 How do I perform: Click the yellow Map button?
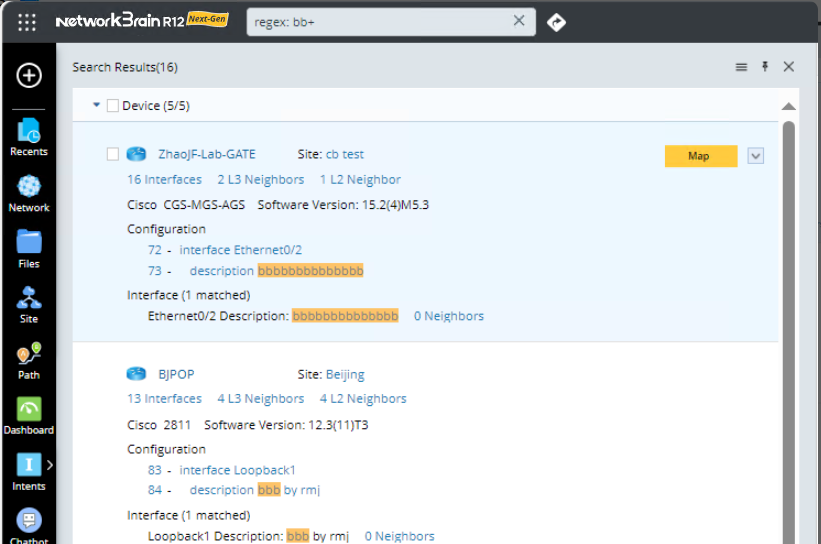pyautogui.click(x=701, y=156)
